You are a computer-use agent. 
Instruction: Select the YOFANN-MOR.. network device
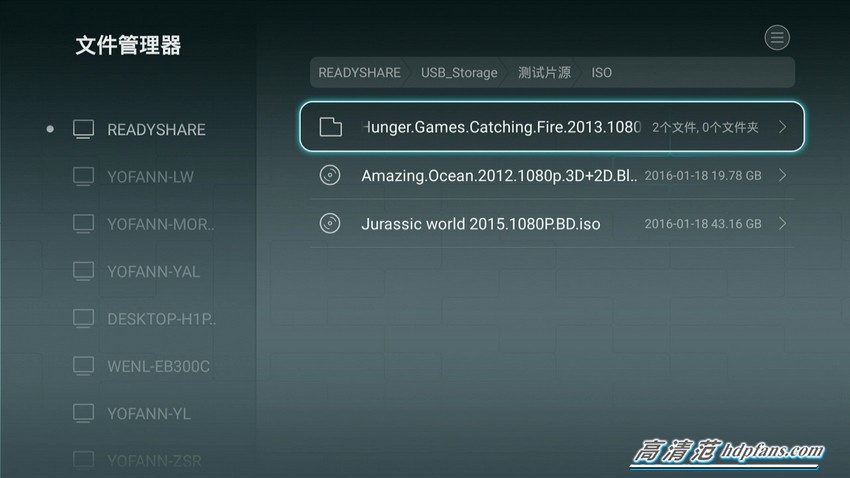[x=160, y=224]
